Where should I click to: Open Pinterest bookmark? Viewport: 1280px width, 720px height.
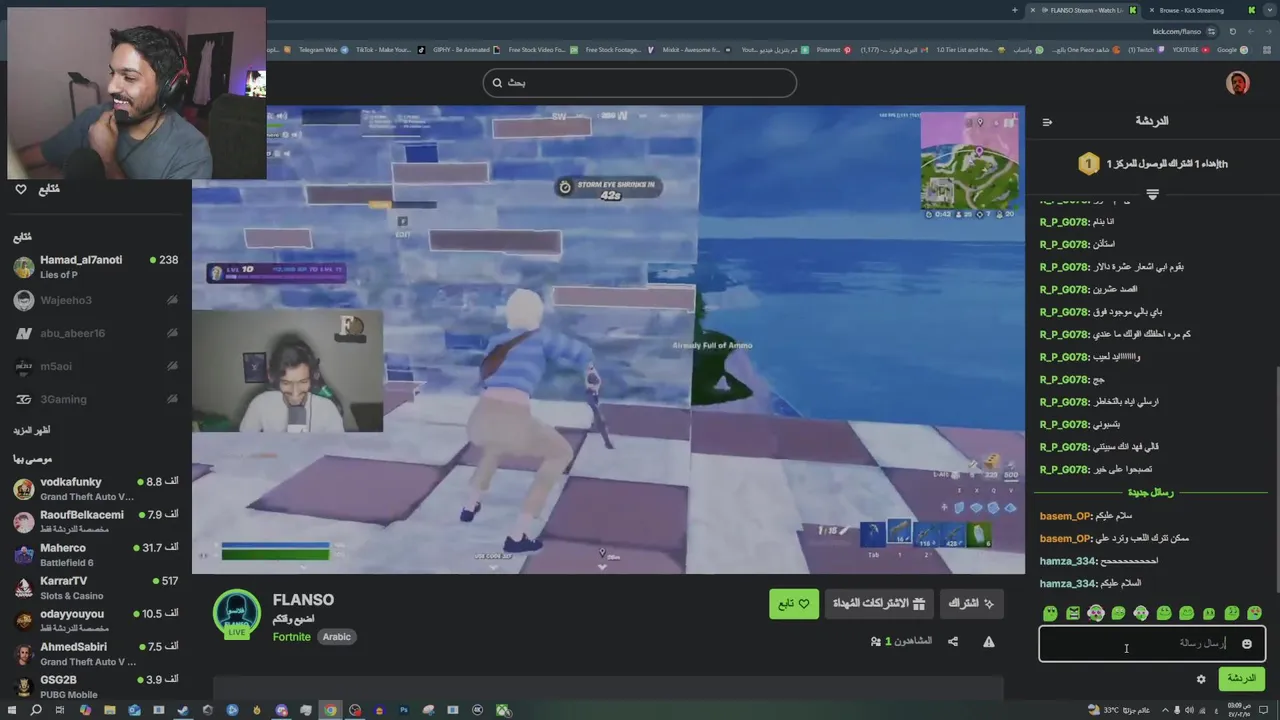[x=833, y=50]
